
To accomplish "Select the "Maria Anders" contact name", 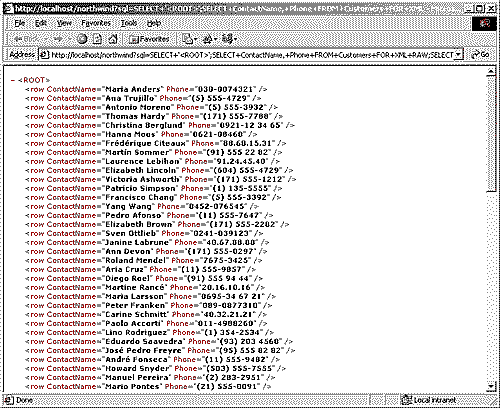I will click(x=133, y=89).
